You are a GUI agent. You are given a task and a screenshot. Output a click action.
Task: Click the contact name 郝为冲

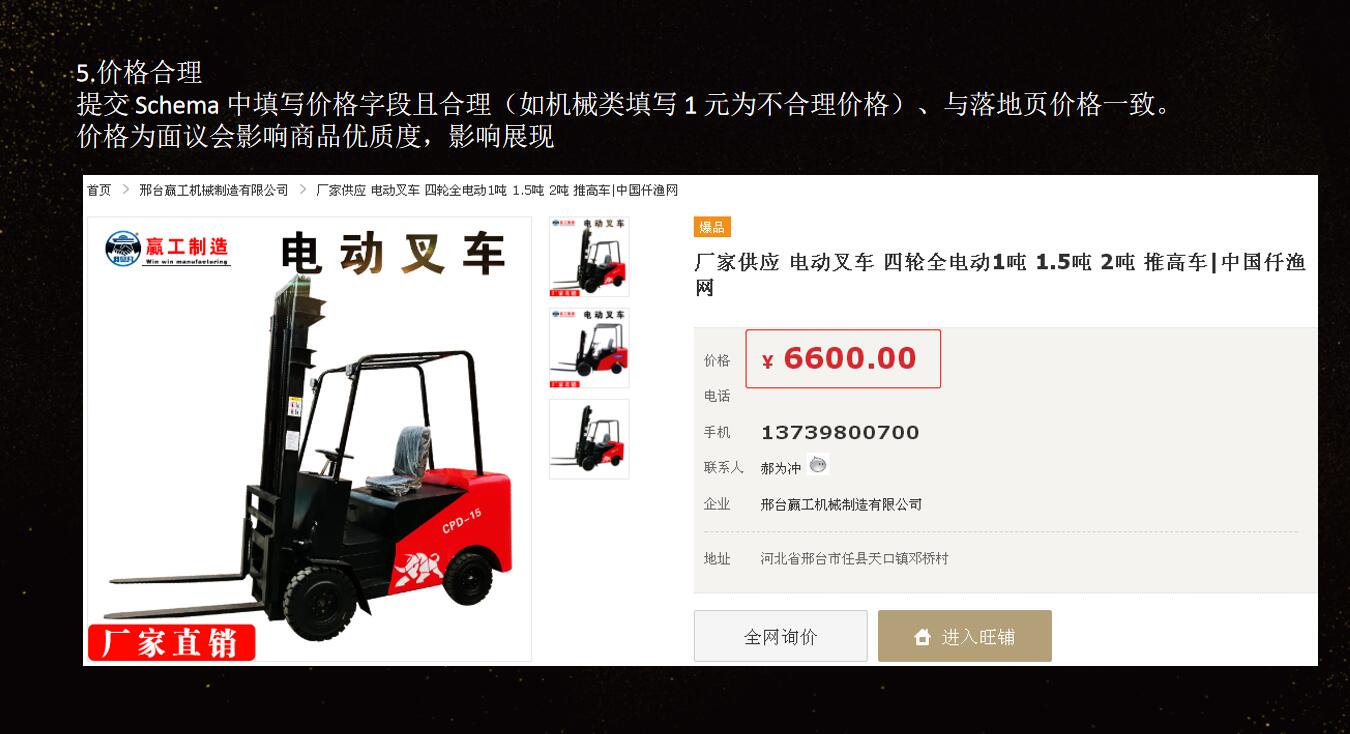[x=781, y=468]
